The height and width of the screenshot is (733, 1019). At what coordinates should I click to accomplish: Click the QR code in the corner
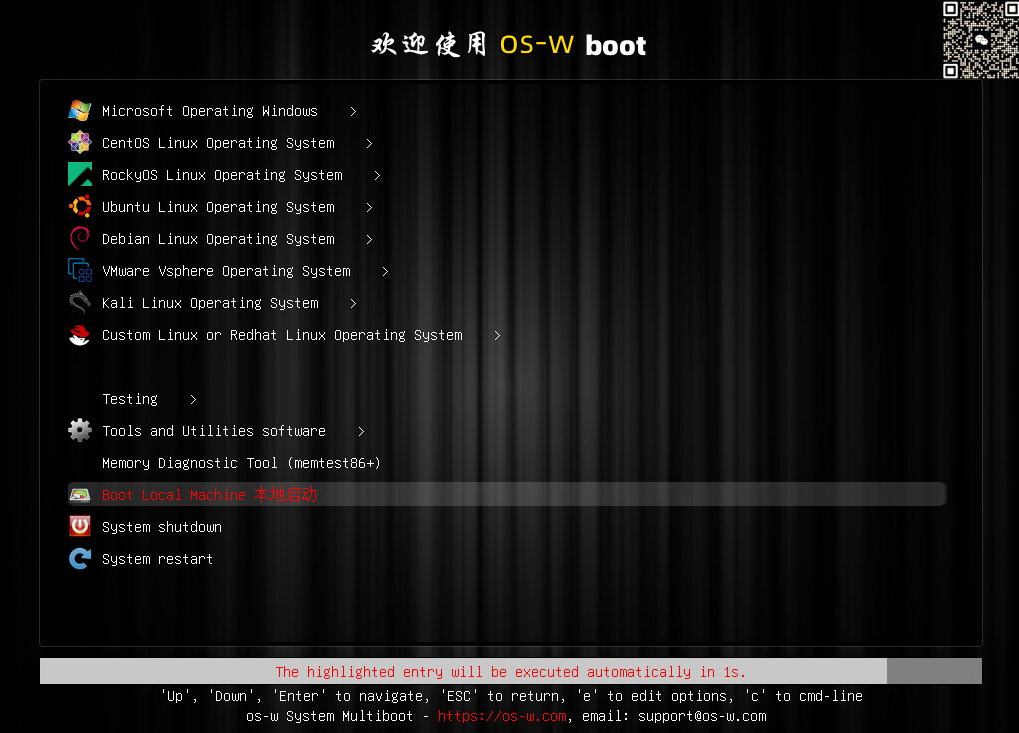981,40
